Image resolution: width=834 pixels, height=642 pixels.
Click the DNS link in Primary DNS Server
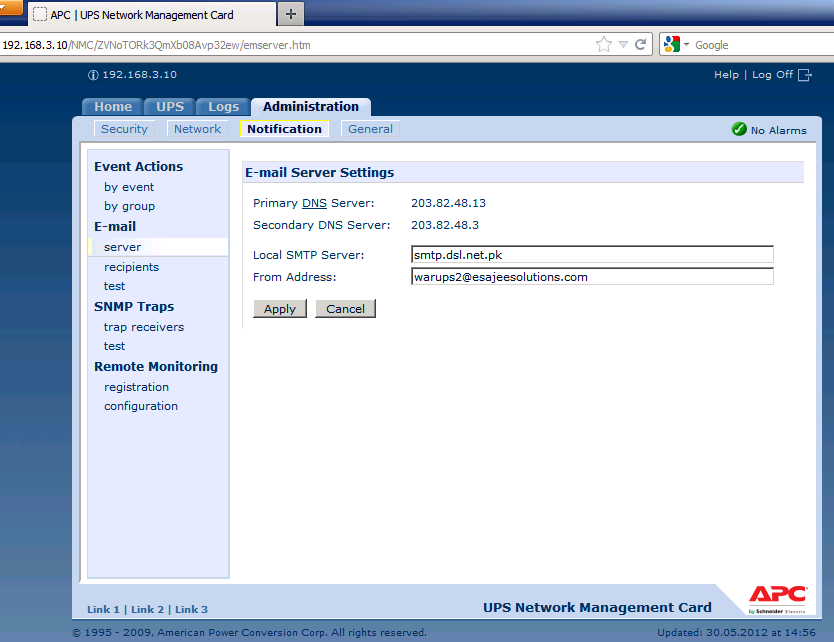(x=314, y=203)
